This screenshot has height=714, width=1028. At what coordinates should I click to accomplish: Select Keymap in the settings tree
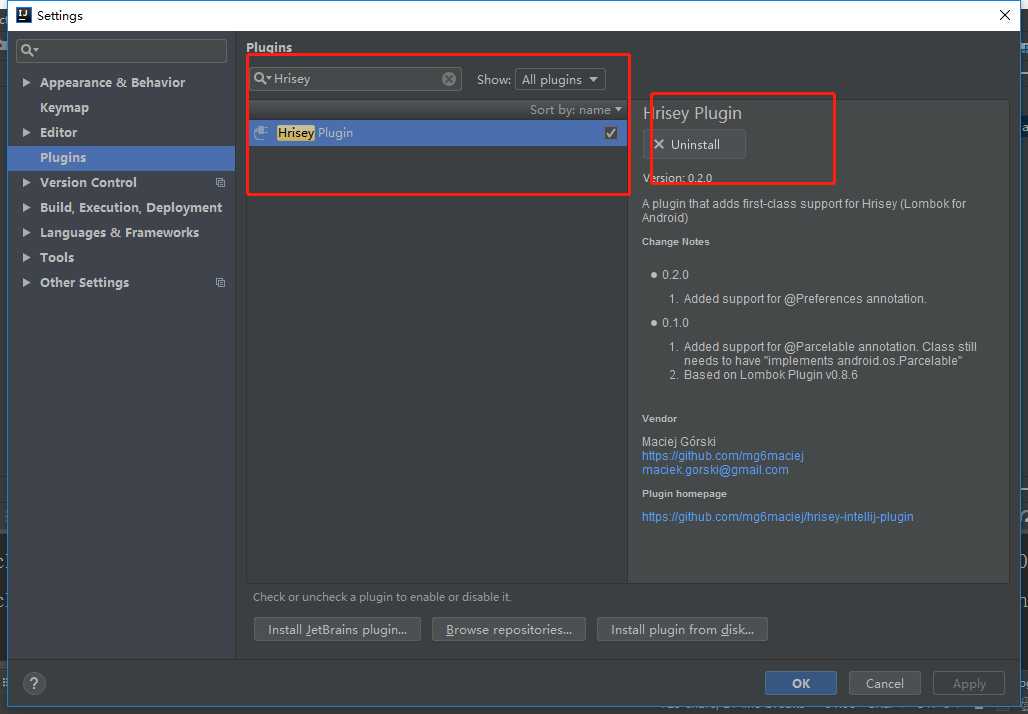pos(64,108)
